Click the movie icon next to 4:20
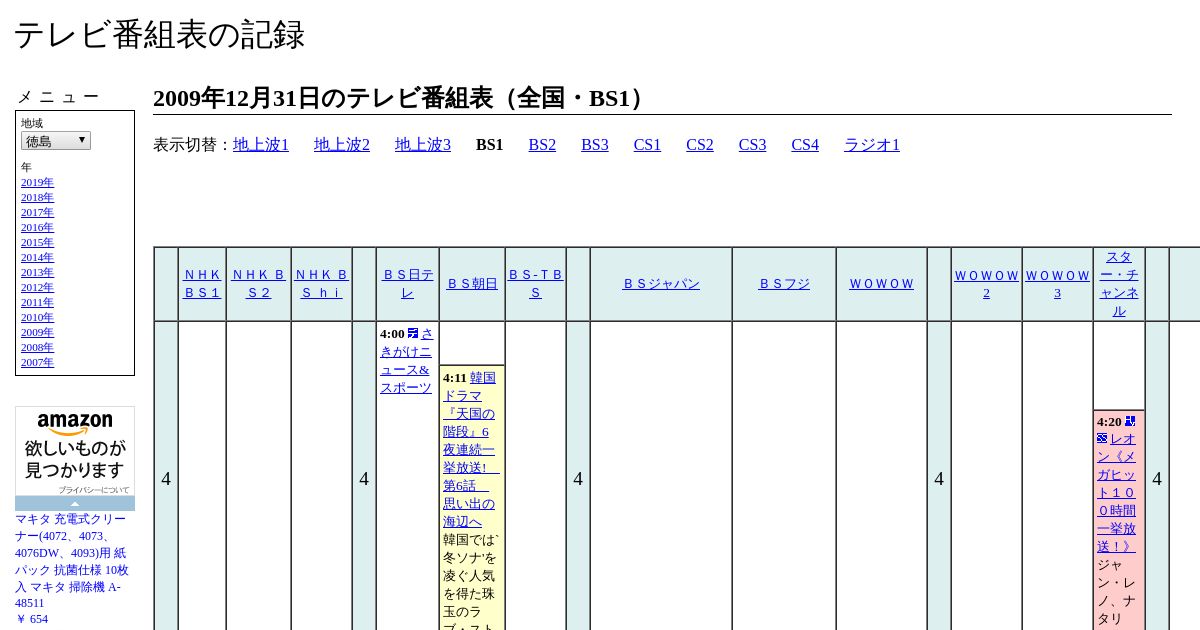Screen dimensions: 1200x630 point(1130,421)
